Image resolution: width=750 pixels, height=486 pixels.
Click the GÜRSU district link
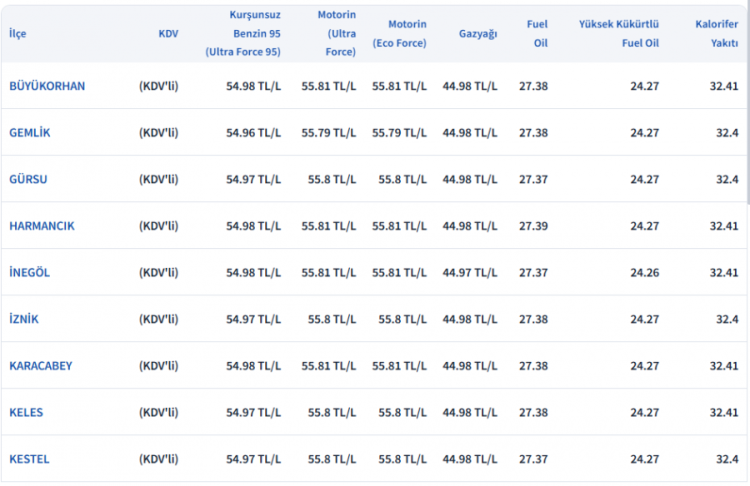click(x=28, y=179)
